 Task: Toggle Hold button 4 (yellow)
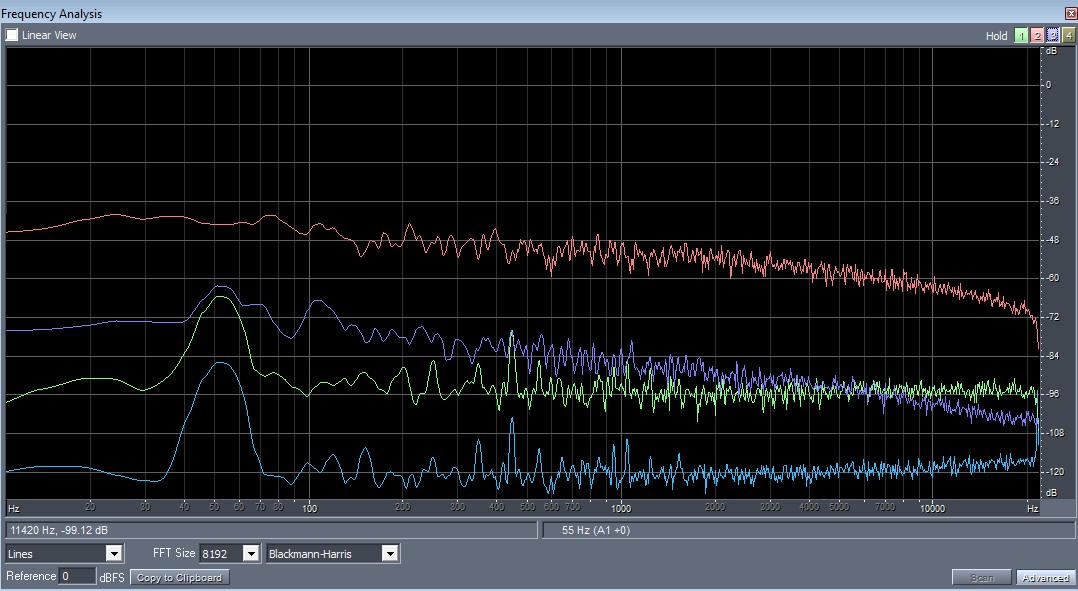(x=1068, y=36)
